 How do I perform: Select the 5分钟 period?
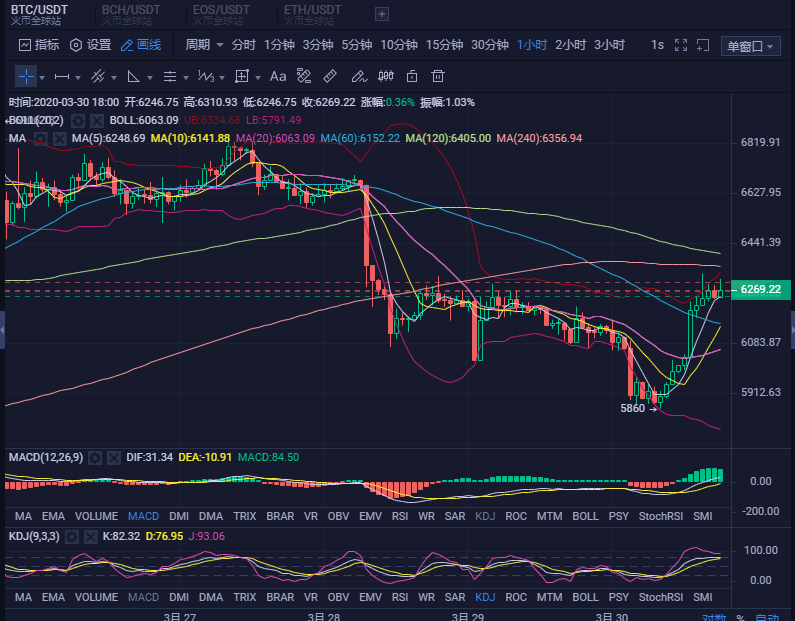pyautogui.click(x=356, y=45)
